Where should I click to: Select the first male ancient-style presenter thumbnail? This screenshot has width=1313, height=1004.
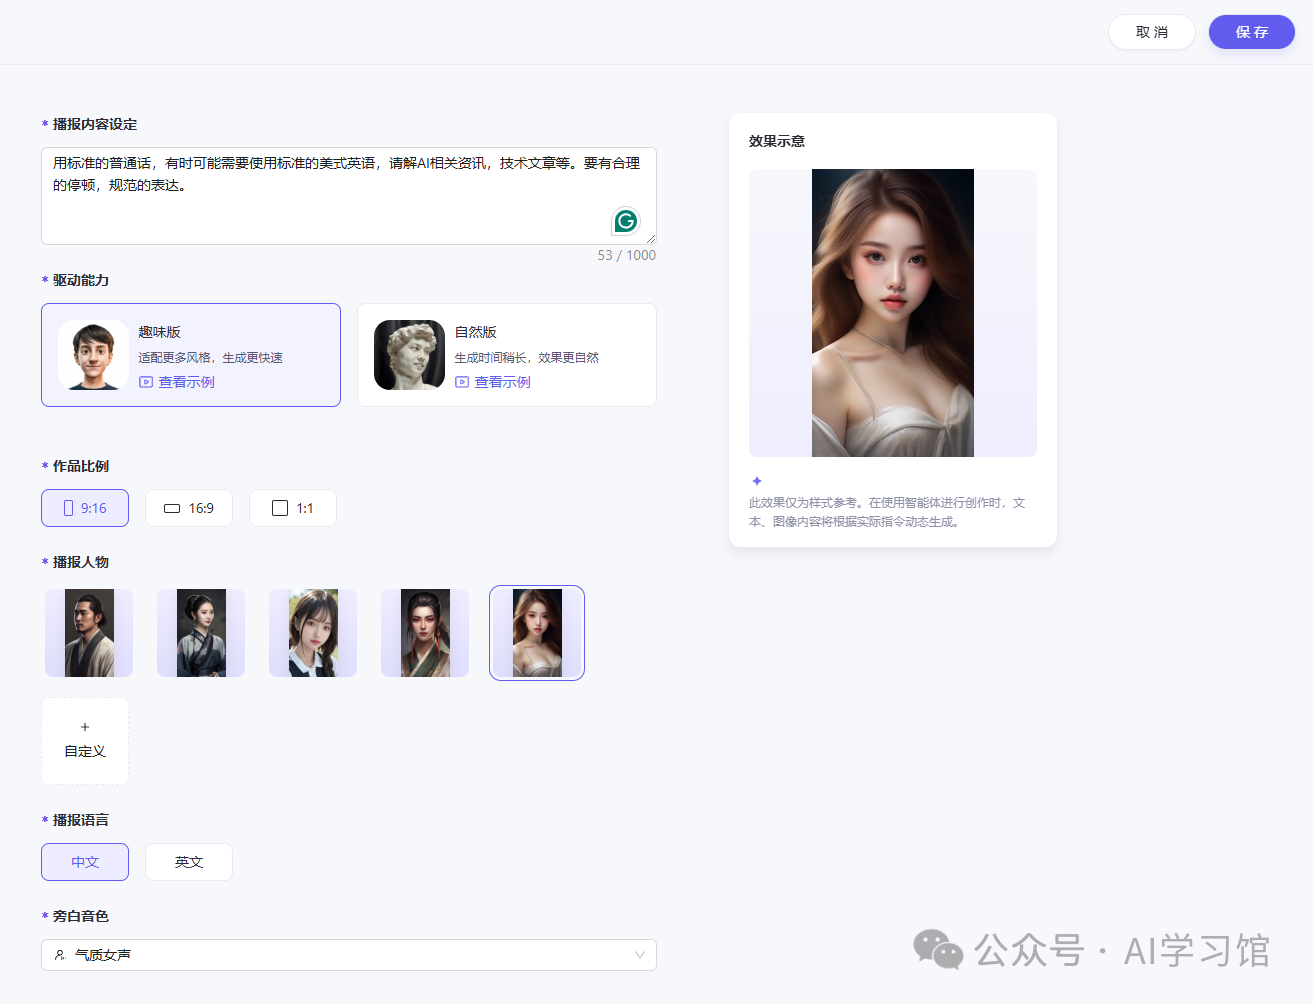[x=88, y=632]
